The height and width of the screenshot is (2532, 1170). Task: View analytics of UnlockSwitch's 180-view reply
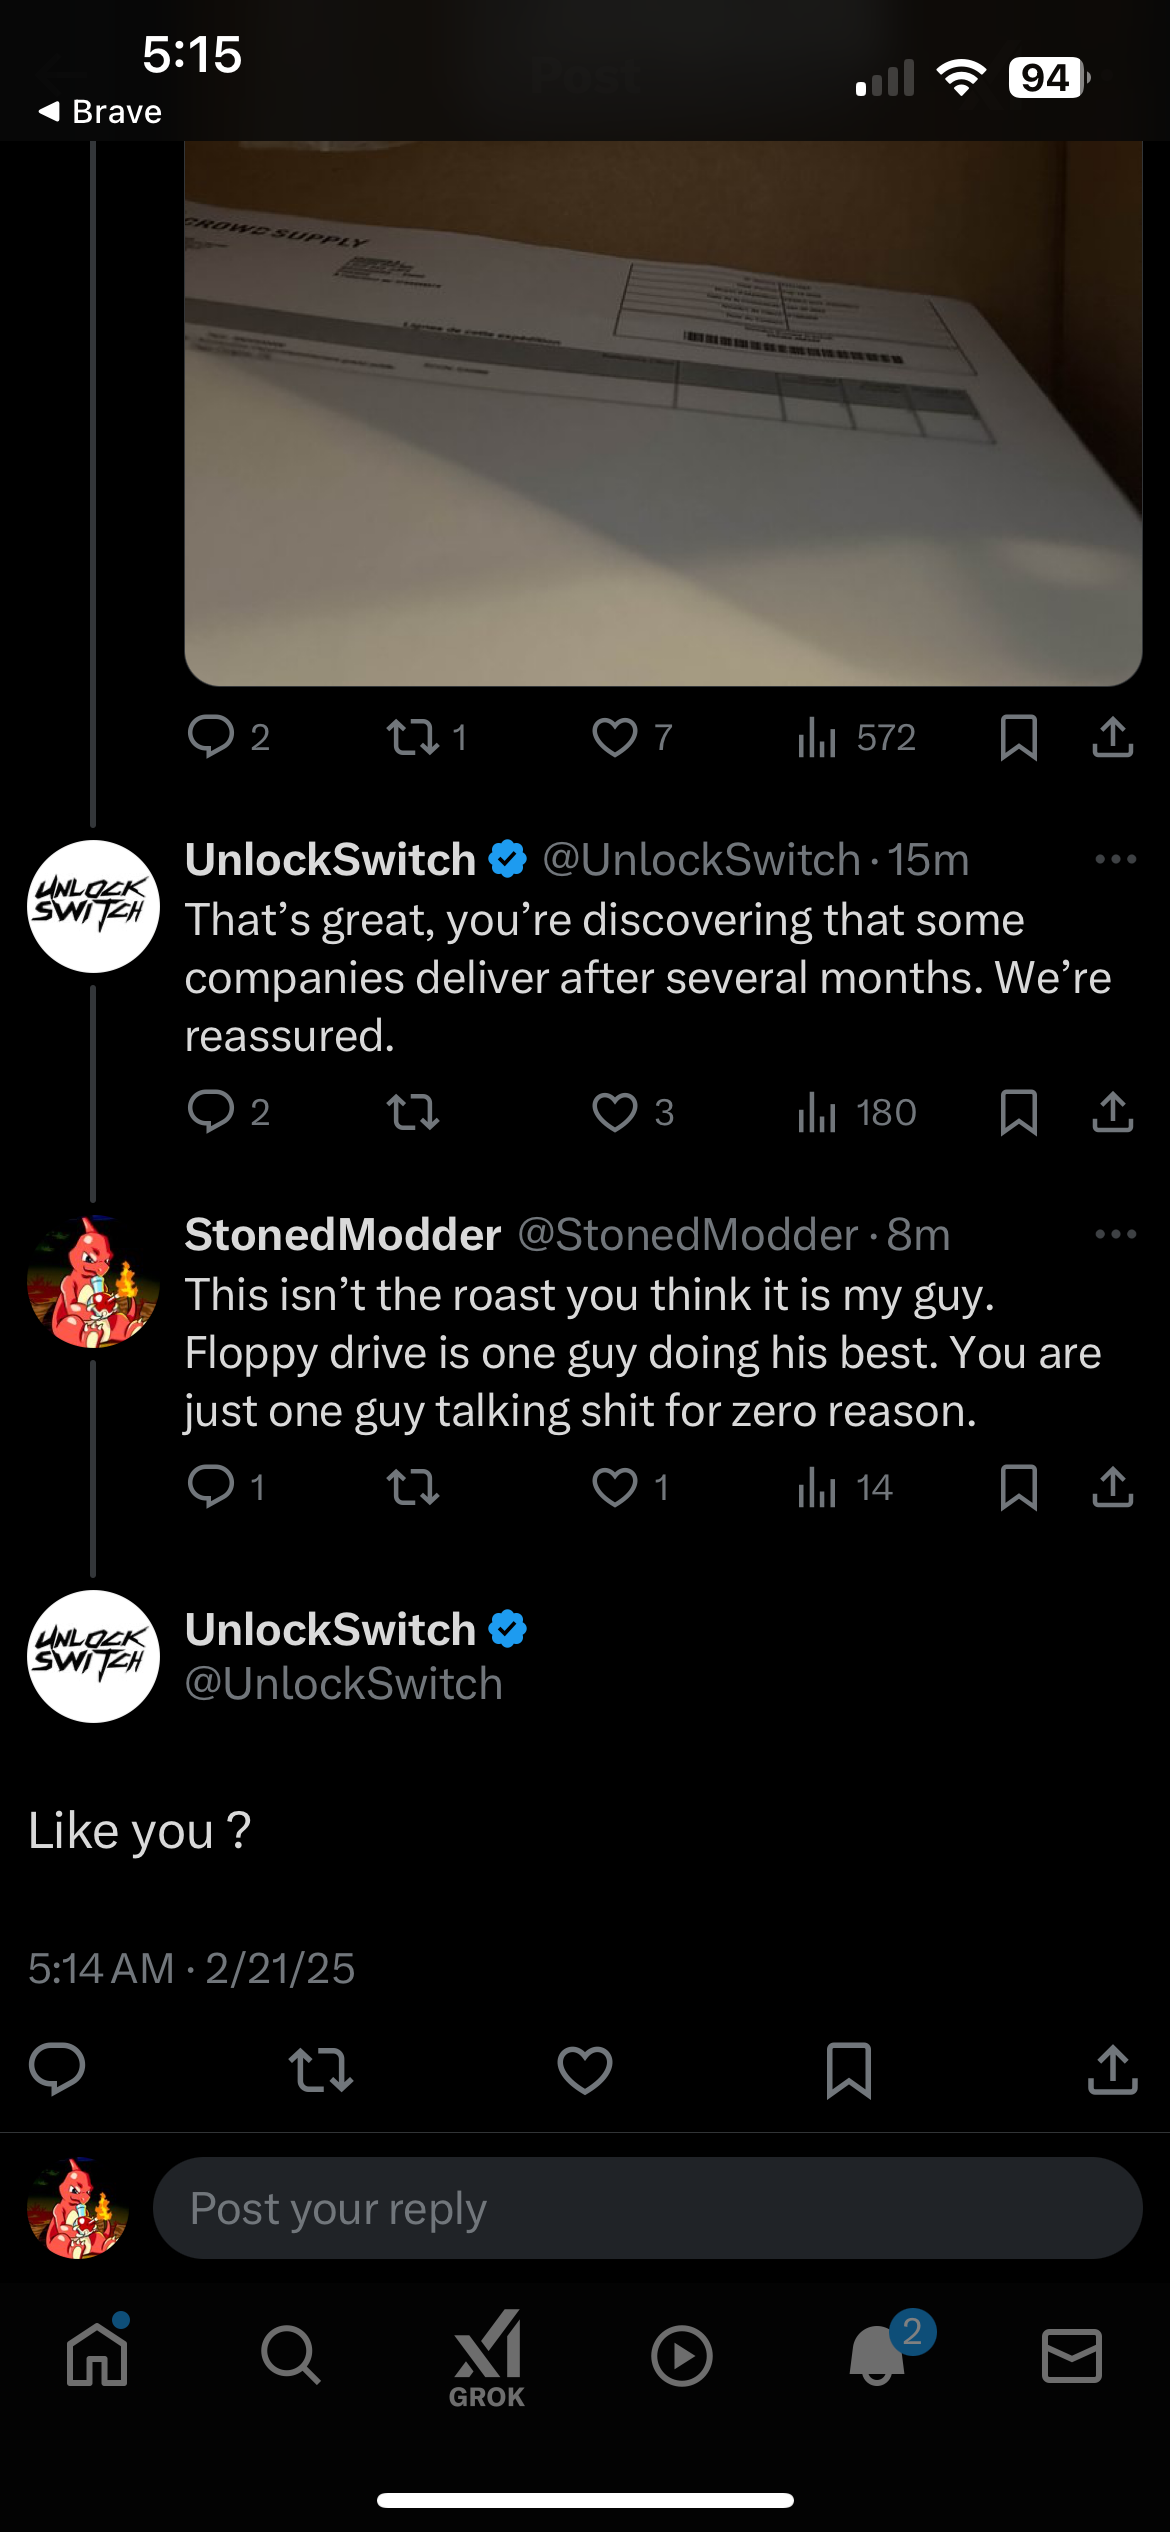(857, 1112)
